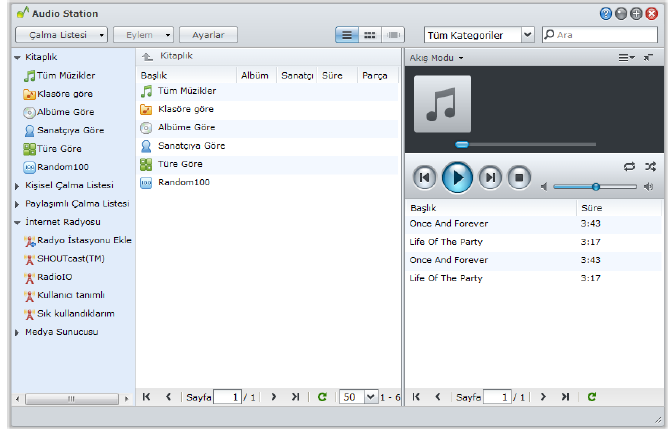Image resolution: width=670 pixels, height=429 pixels.
Task: Open the help question mark icon
Action: point(606,13)
